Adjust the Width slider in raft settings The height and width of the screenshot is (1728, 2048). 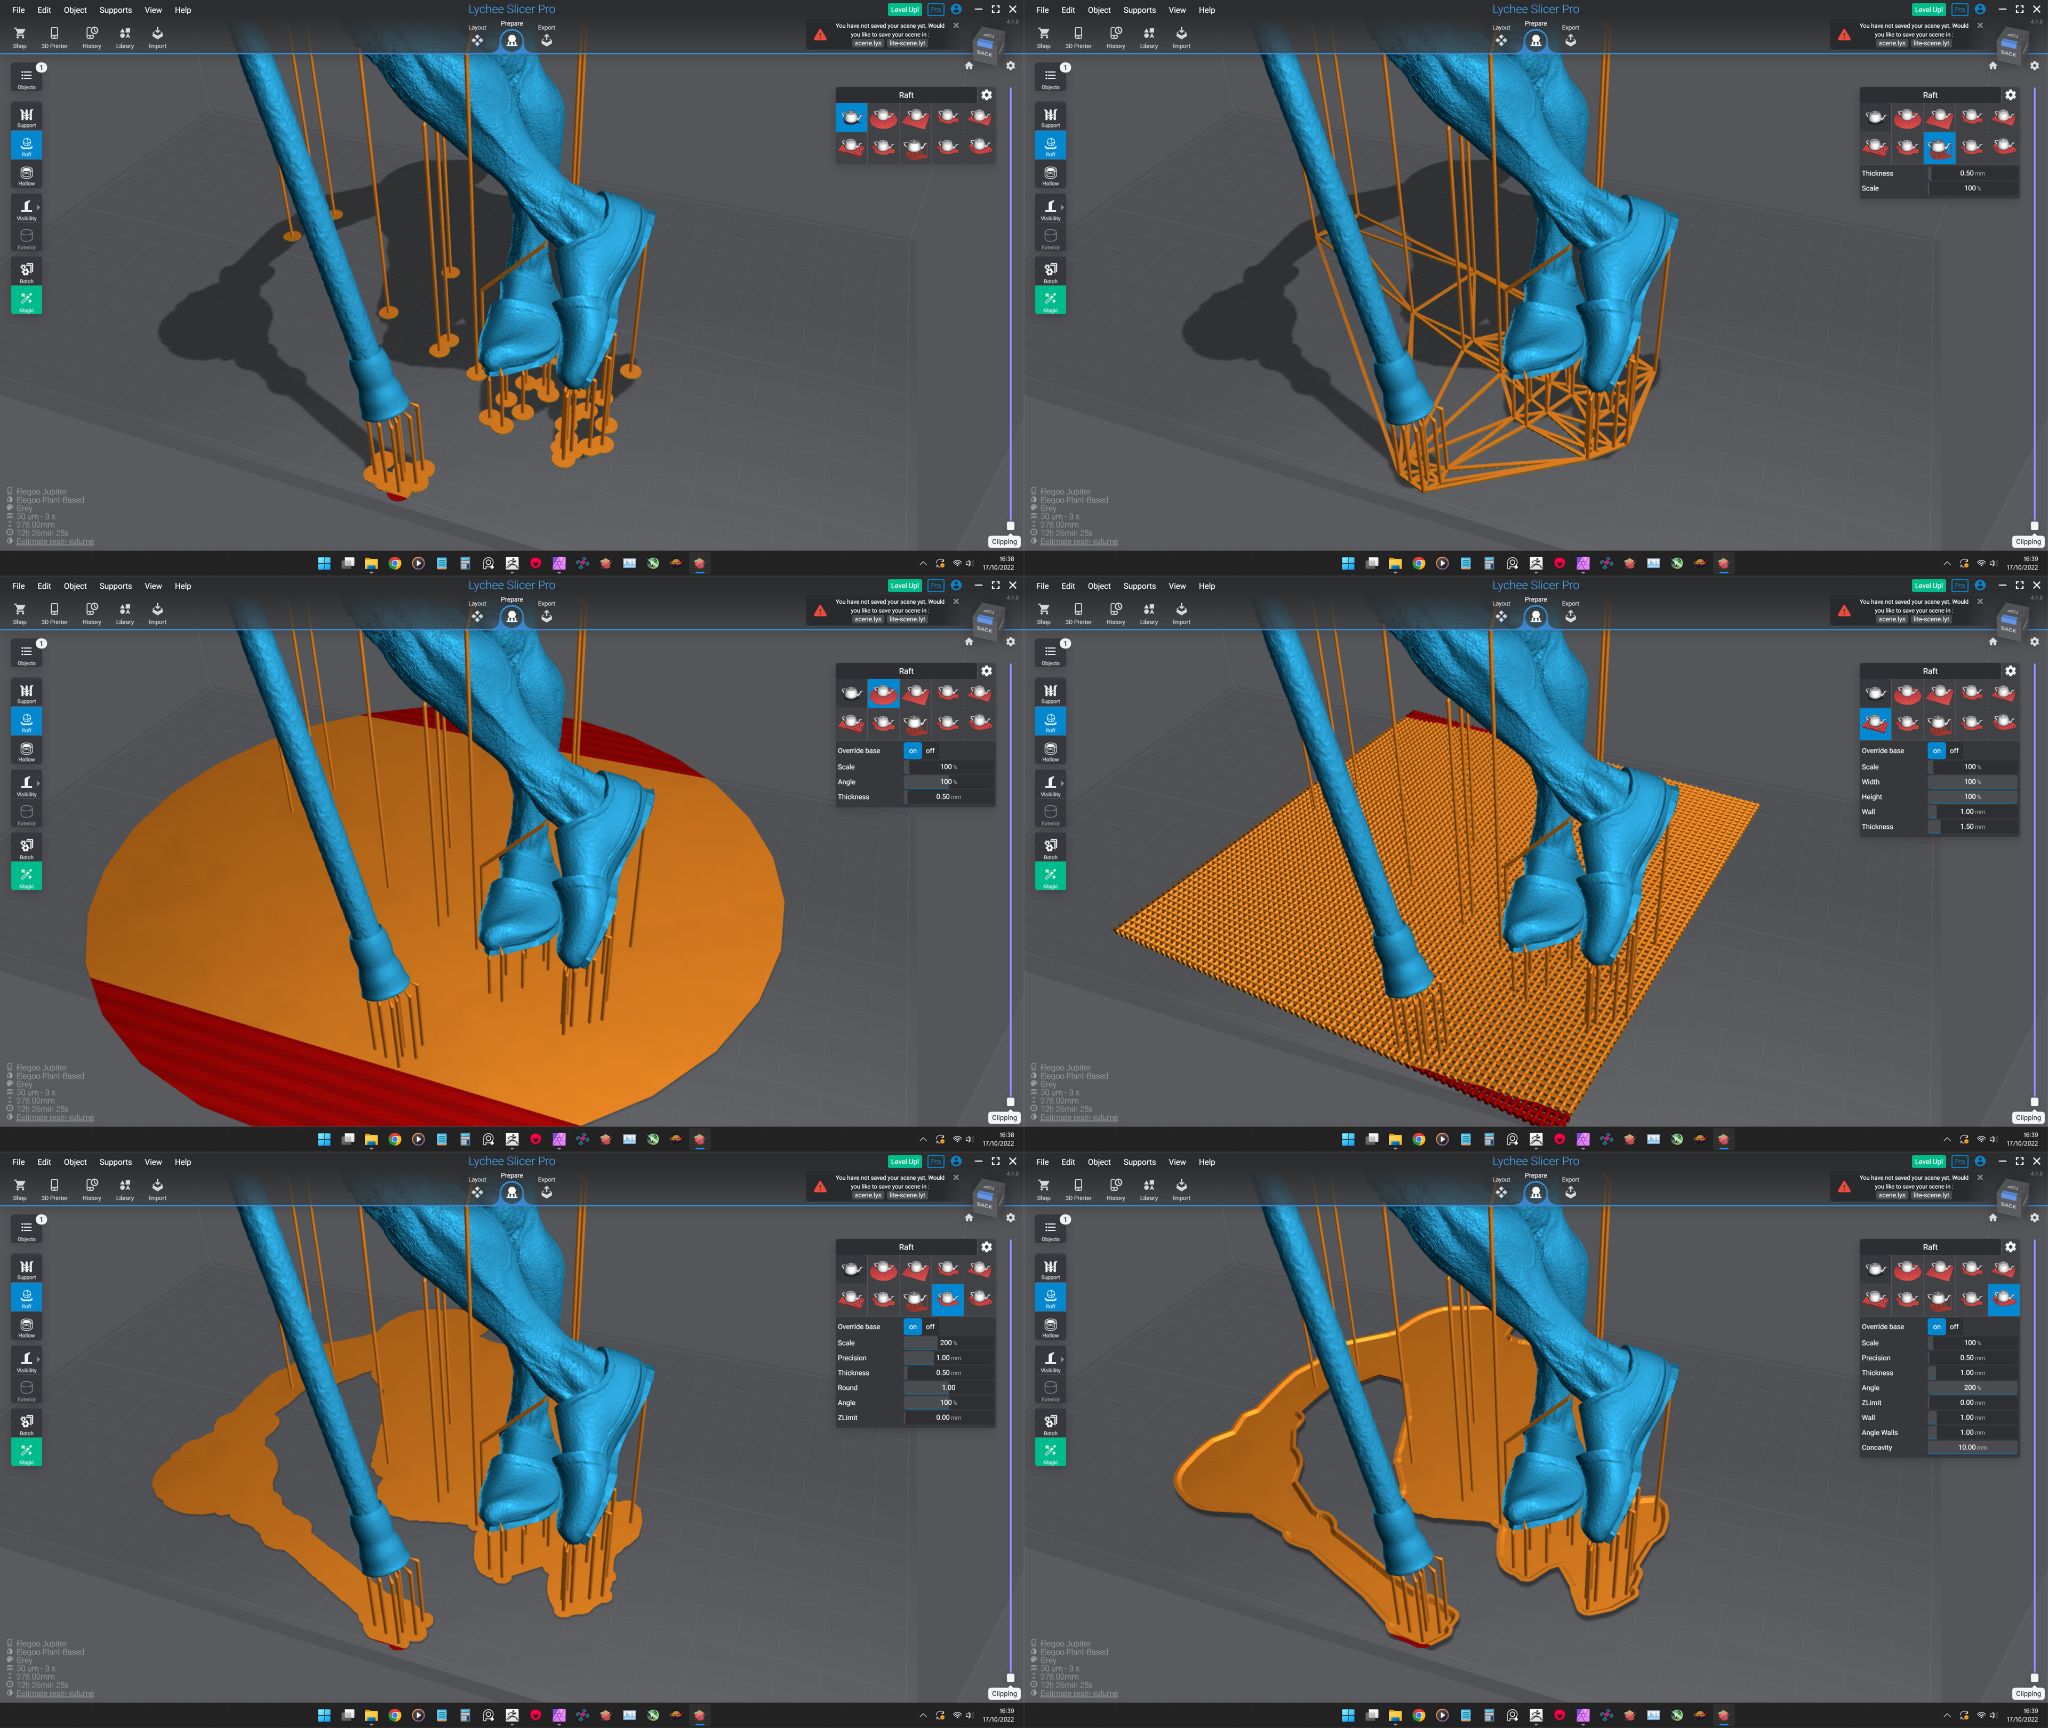click(1972, 782)
